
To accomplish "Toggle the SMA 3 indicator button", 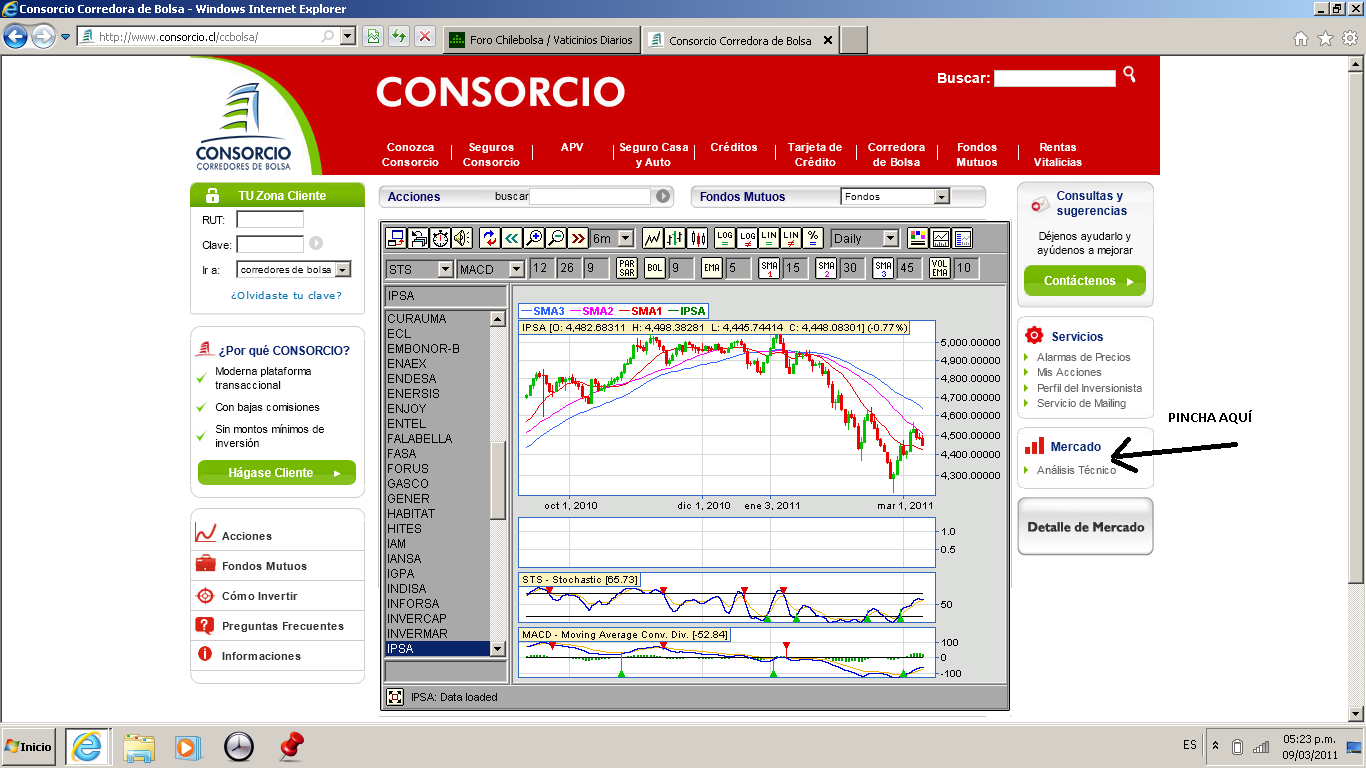I will pyautogui.click(x=882, y=268).
